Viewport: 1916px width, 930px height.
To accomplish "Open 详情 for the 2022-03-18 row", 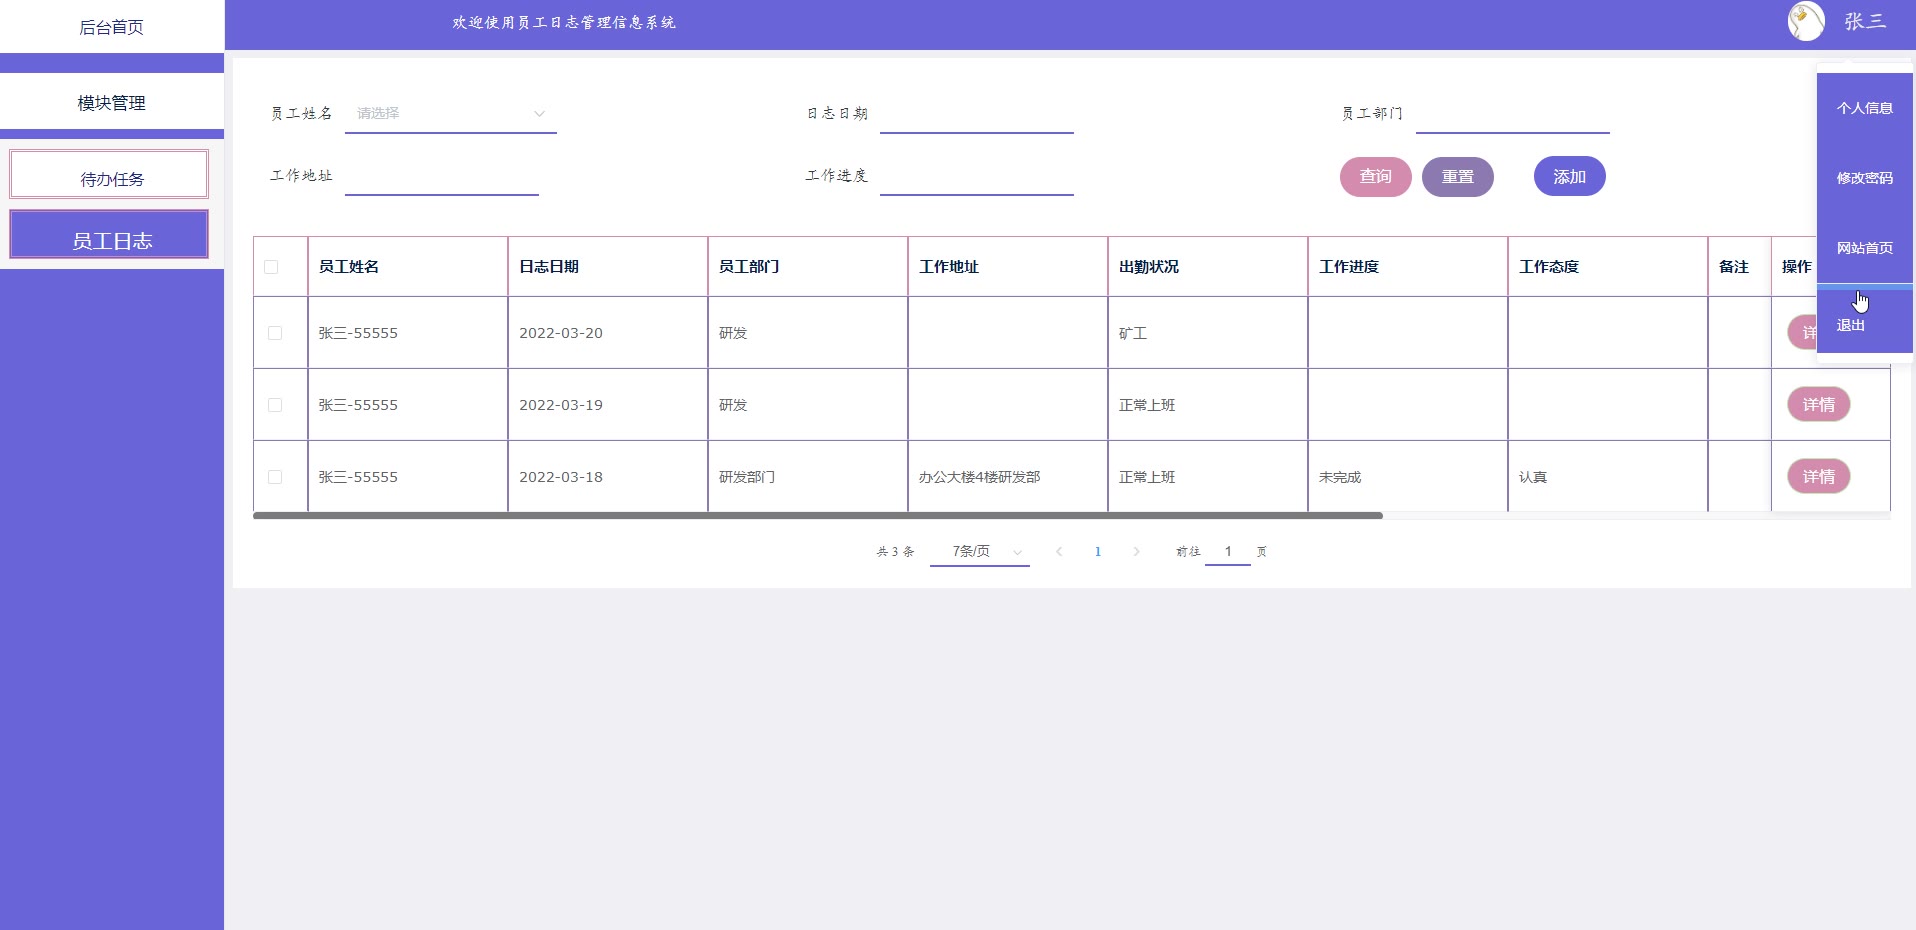I will (x=1819, y=477).
